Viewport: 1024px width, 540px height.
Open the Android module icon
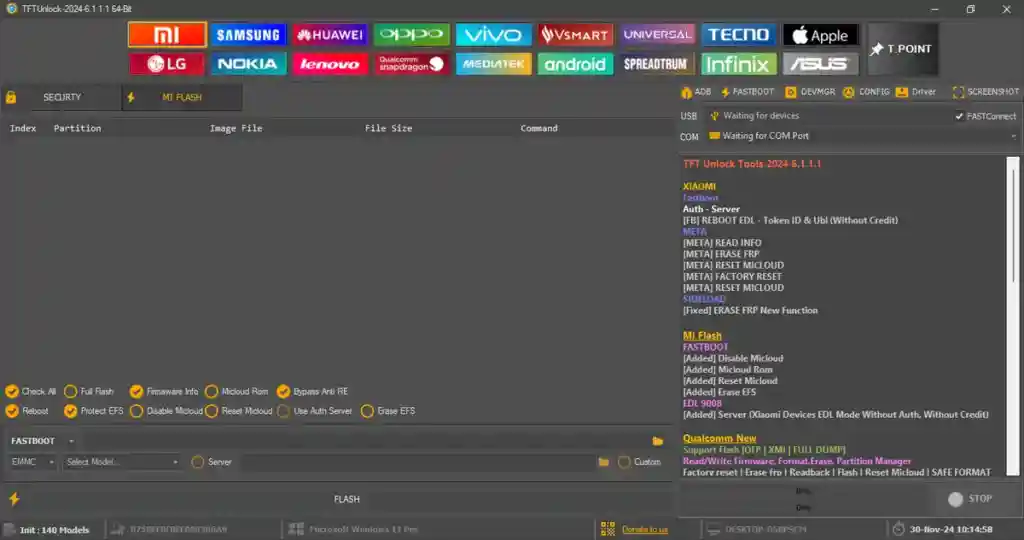(575, 64)
